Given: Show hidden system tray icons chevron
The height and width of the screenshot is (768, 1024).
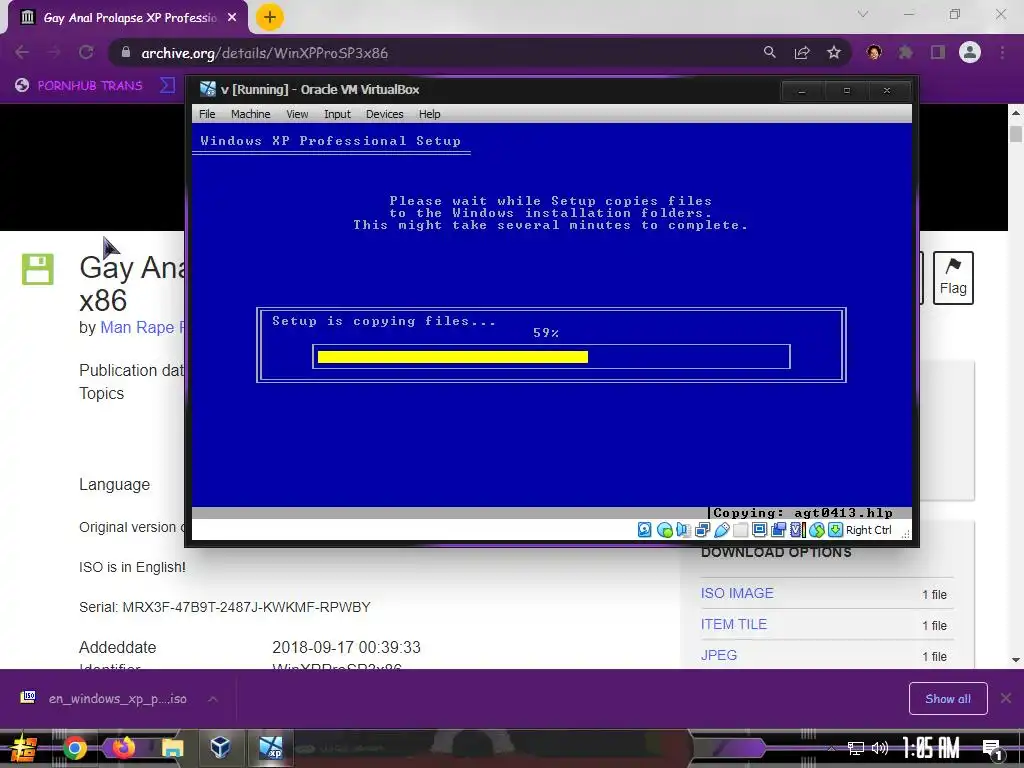Looking at the screenshot, I should [831, 748].
